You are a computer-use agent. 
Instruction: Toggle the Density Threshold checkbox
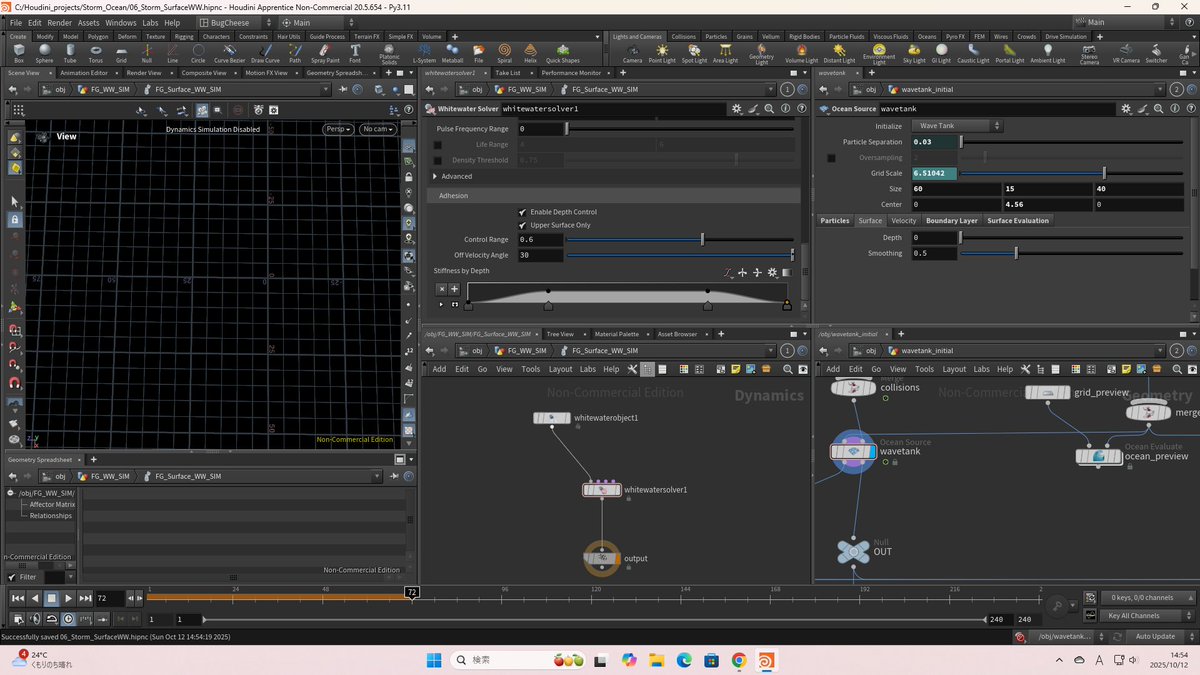click(x=437, y=160)
